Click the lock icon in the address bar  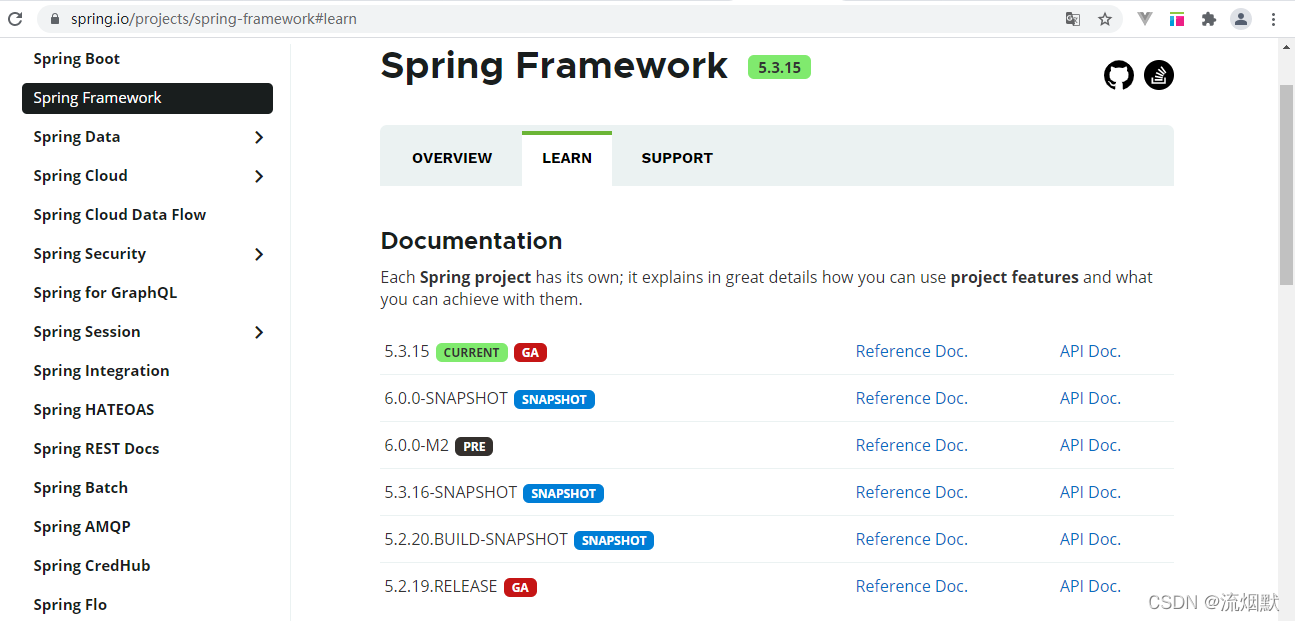pos(54,19)
